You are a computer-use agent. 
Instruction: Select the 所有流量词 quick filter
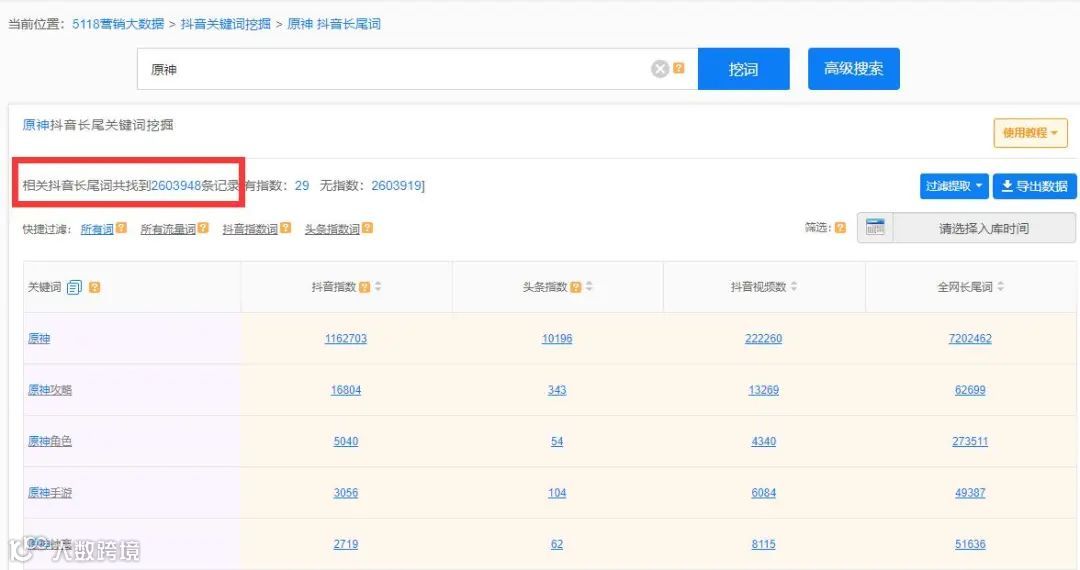pyautogui.click(x=168, y=229)
